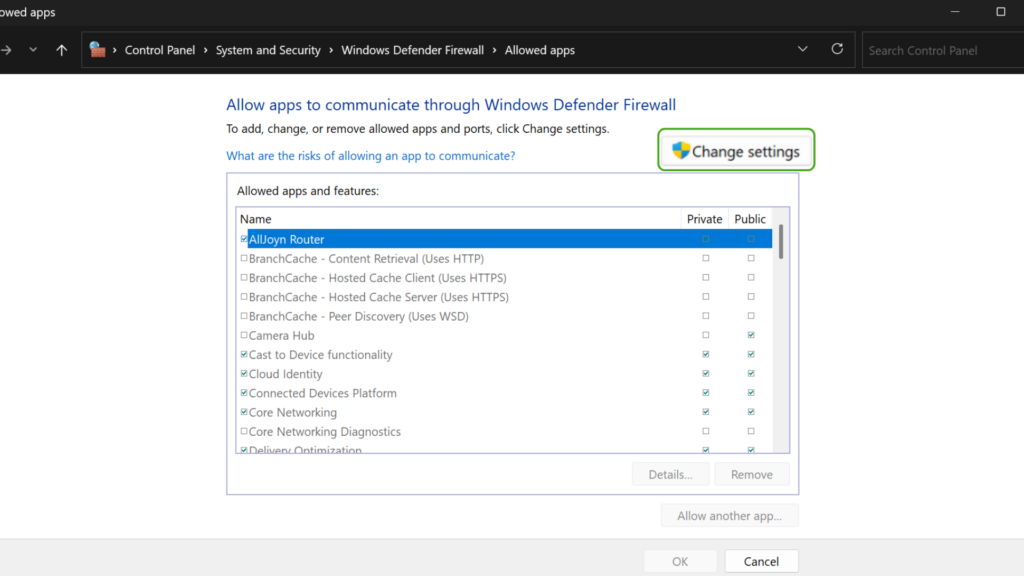Image resolution: width=1024 pixels, height=576 pixels.
Task: Open recent locations chevron
Action: (x=33, y=50)
